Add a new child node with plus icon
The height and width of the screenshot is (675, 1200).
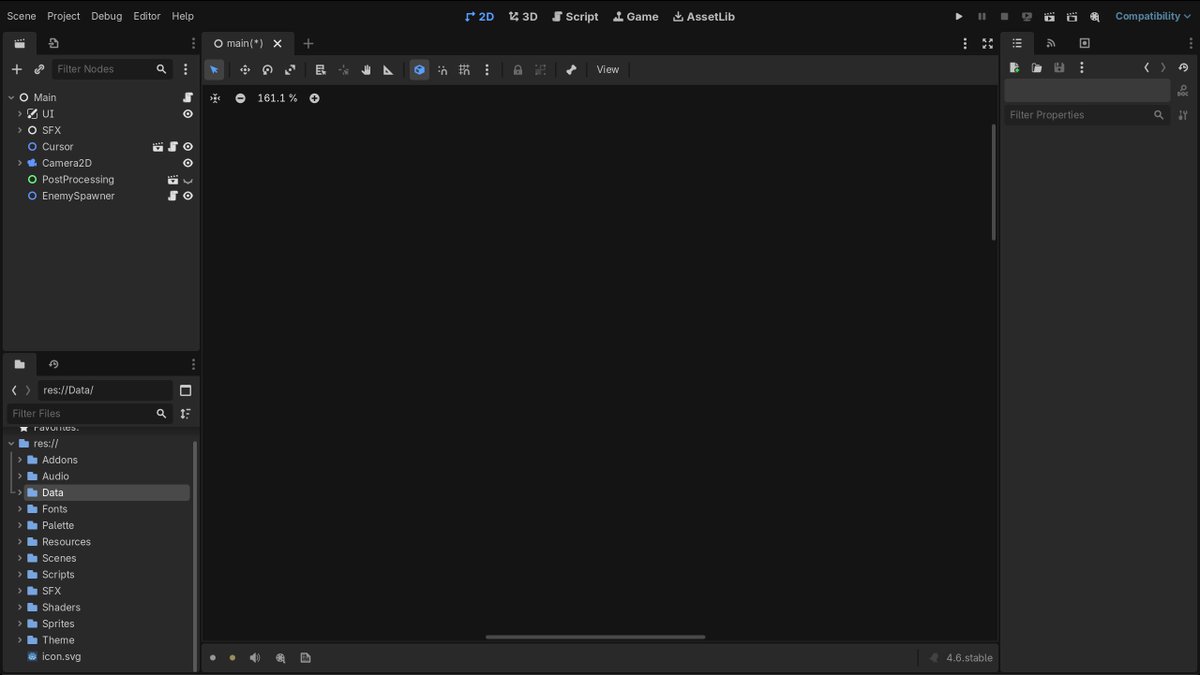pyautogui.click(x=16, y=69)
